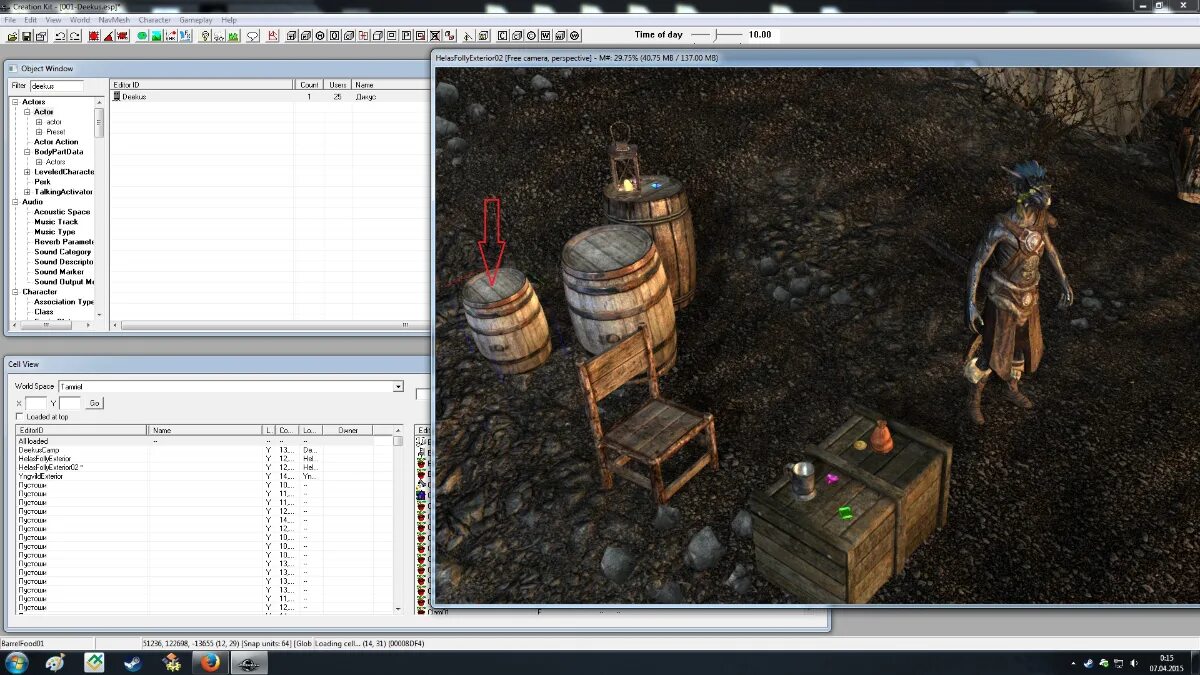The image size is (1200, 675).
Task: Click the undo arrow toolbar icon
Action: click(60, 36)
